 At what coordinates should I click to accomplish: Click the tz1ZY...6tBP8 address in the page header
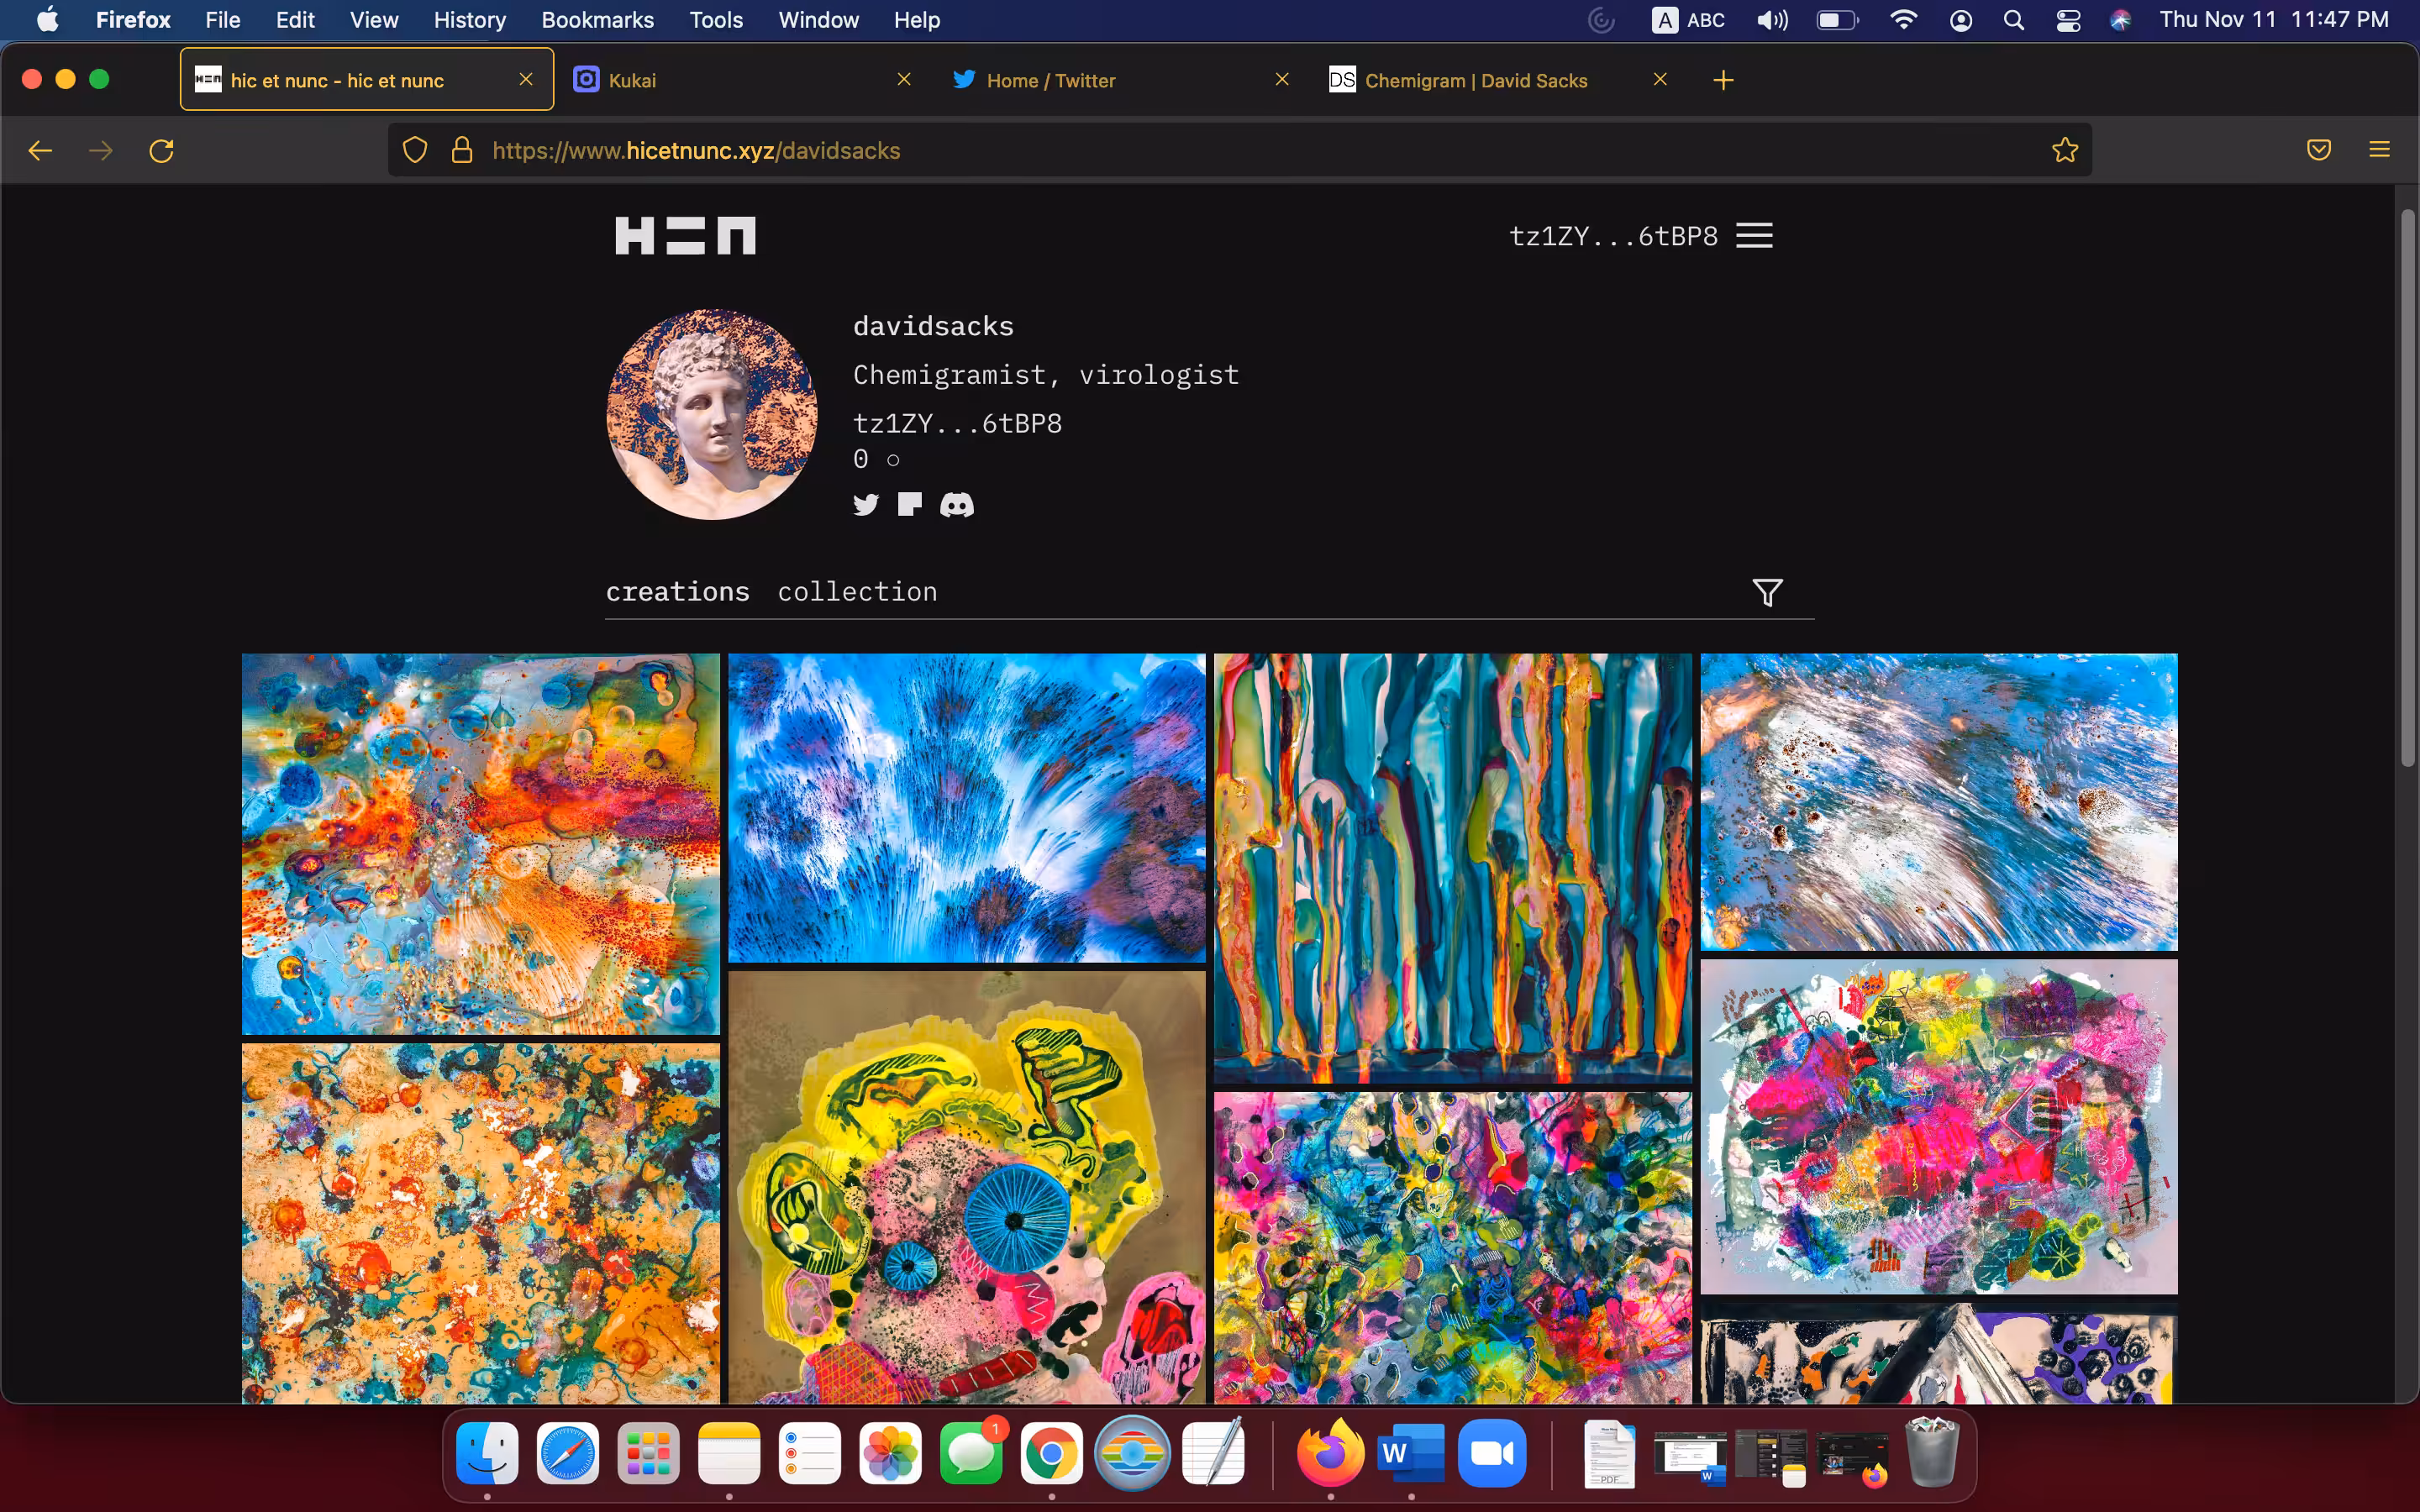click(1612, 236)
